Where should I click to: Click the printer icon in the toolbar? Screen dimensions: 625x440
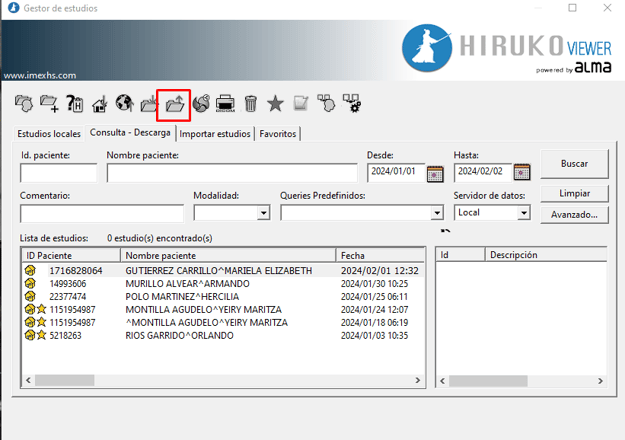coord(226,103)
